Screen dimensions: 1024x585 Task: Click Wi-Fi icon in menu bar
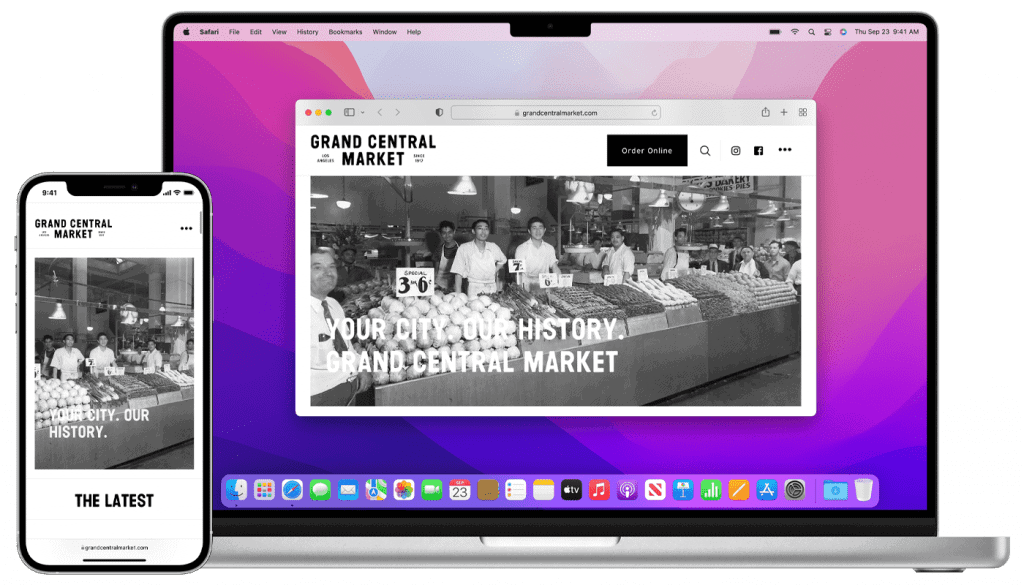point(794,31)
